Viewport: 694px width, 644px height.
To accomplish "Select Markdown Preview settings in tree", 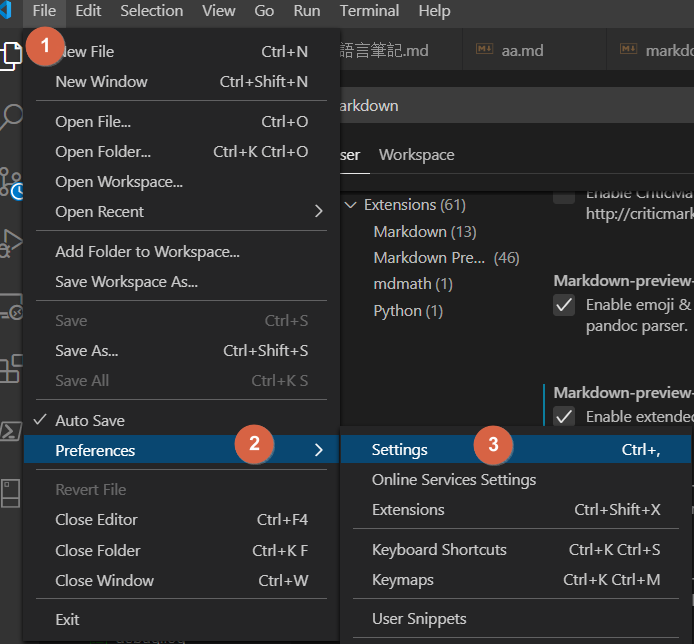I will (430, 258).
